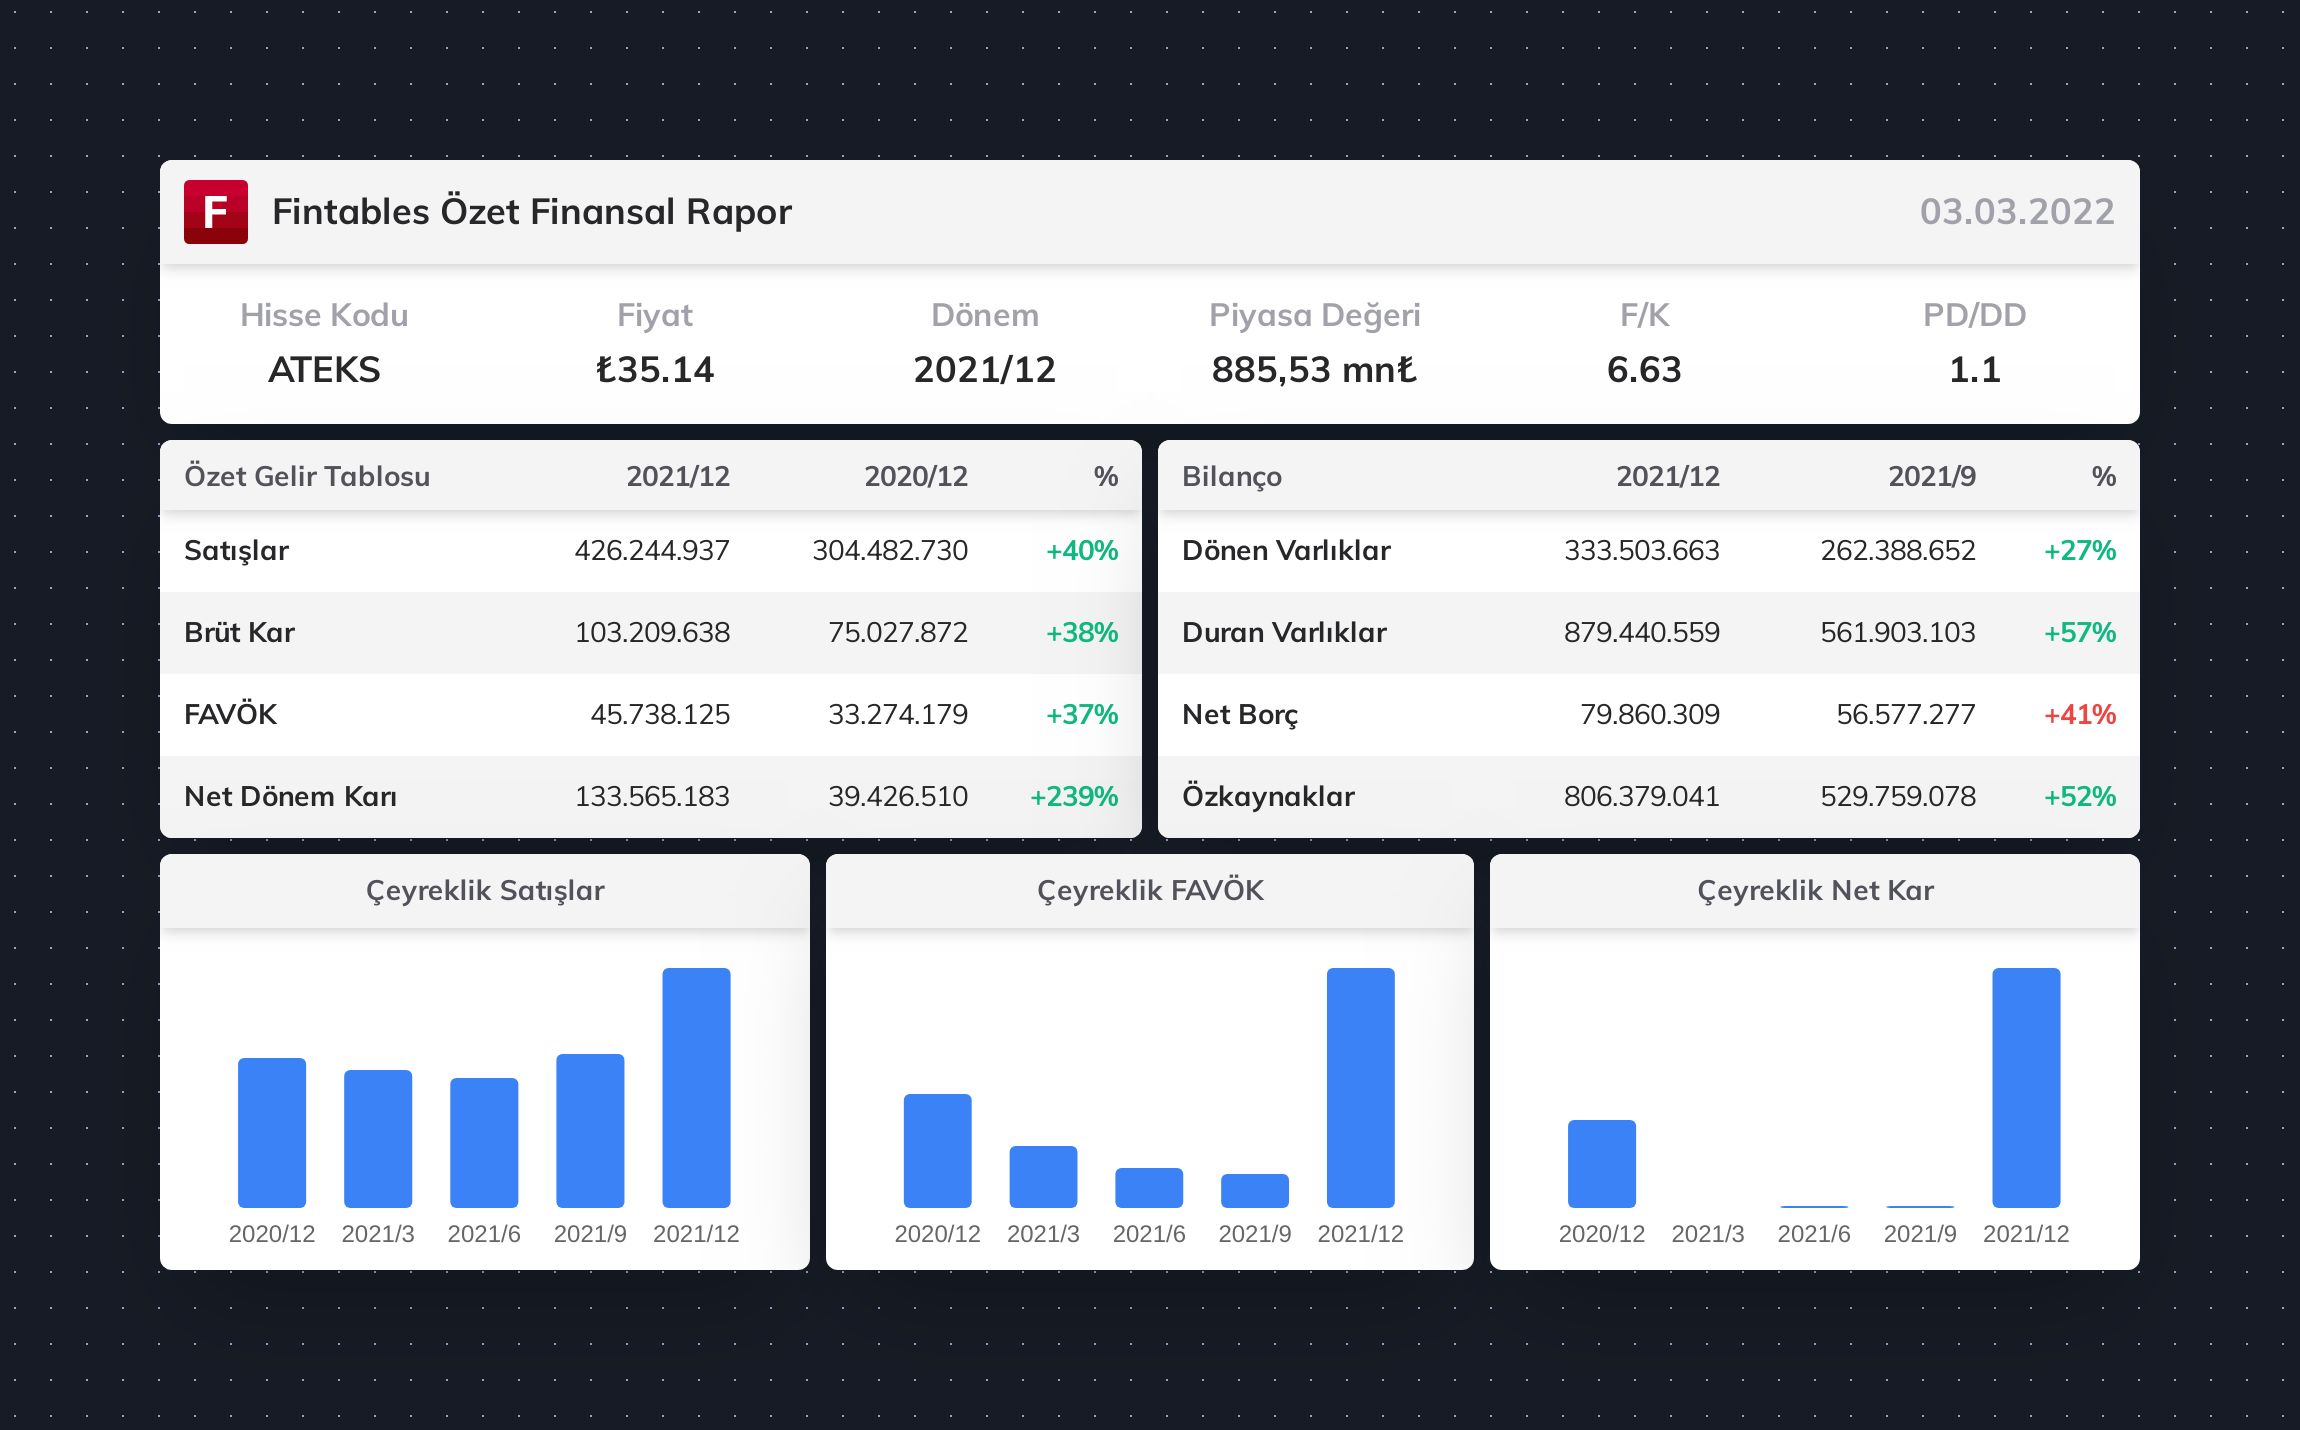Click the red Fintables F logo
2300x1430 pixels.
click(215, 212)
